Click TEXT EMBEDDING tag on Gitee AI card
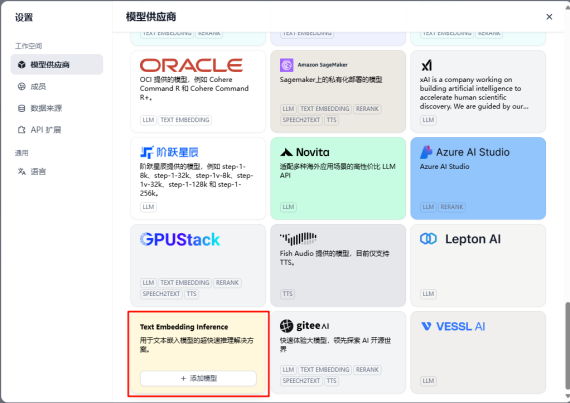 325,370
